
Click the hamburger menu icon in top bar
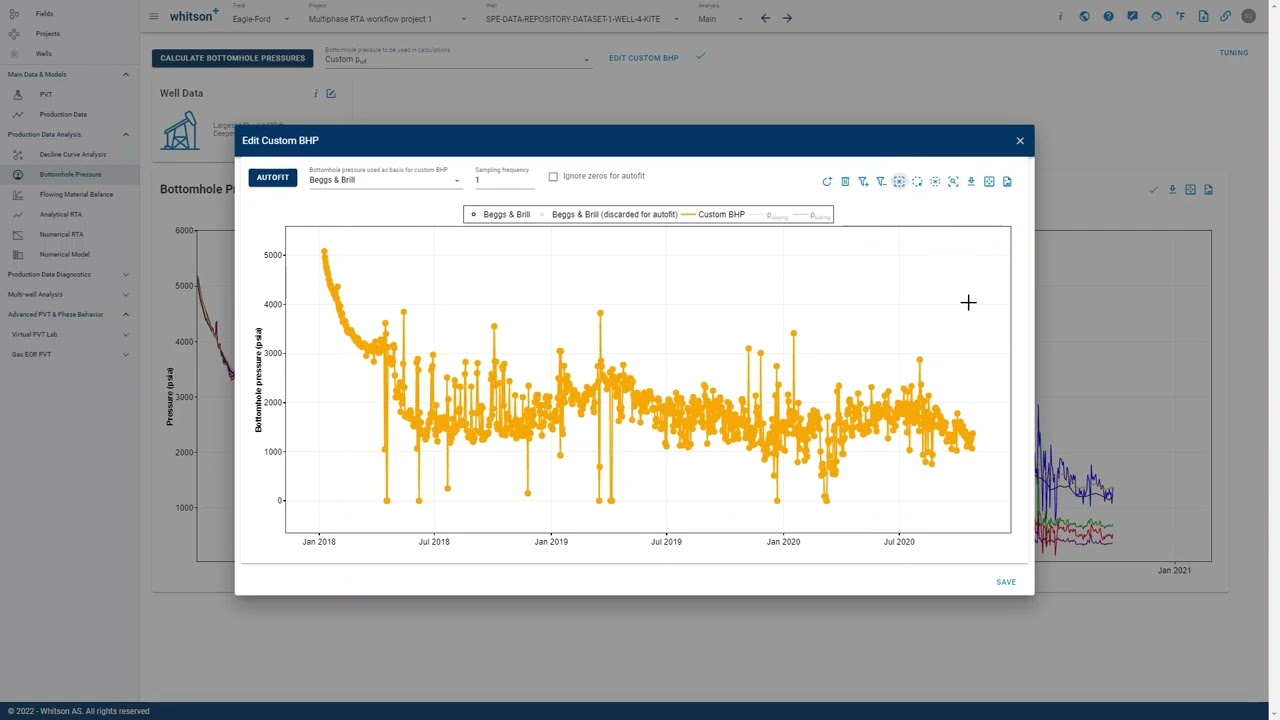coord(153,17)
